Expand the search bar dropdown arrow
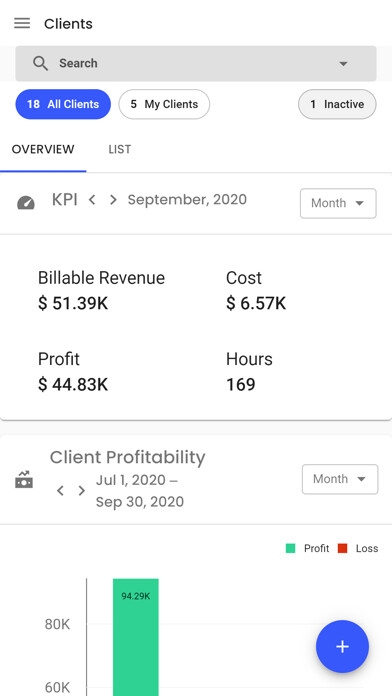This screenshot has width=392, height=696. coord(343,64)
